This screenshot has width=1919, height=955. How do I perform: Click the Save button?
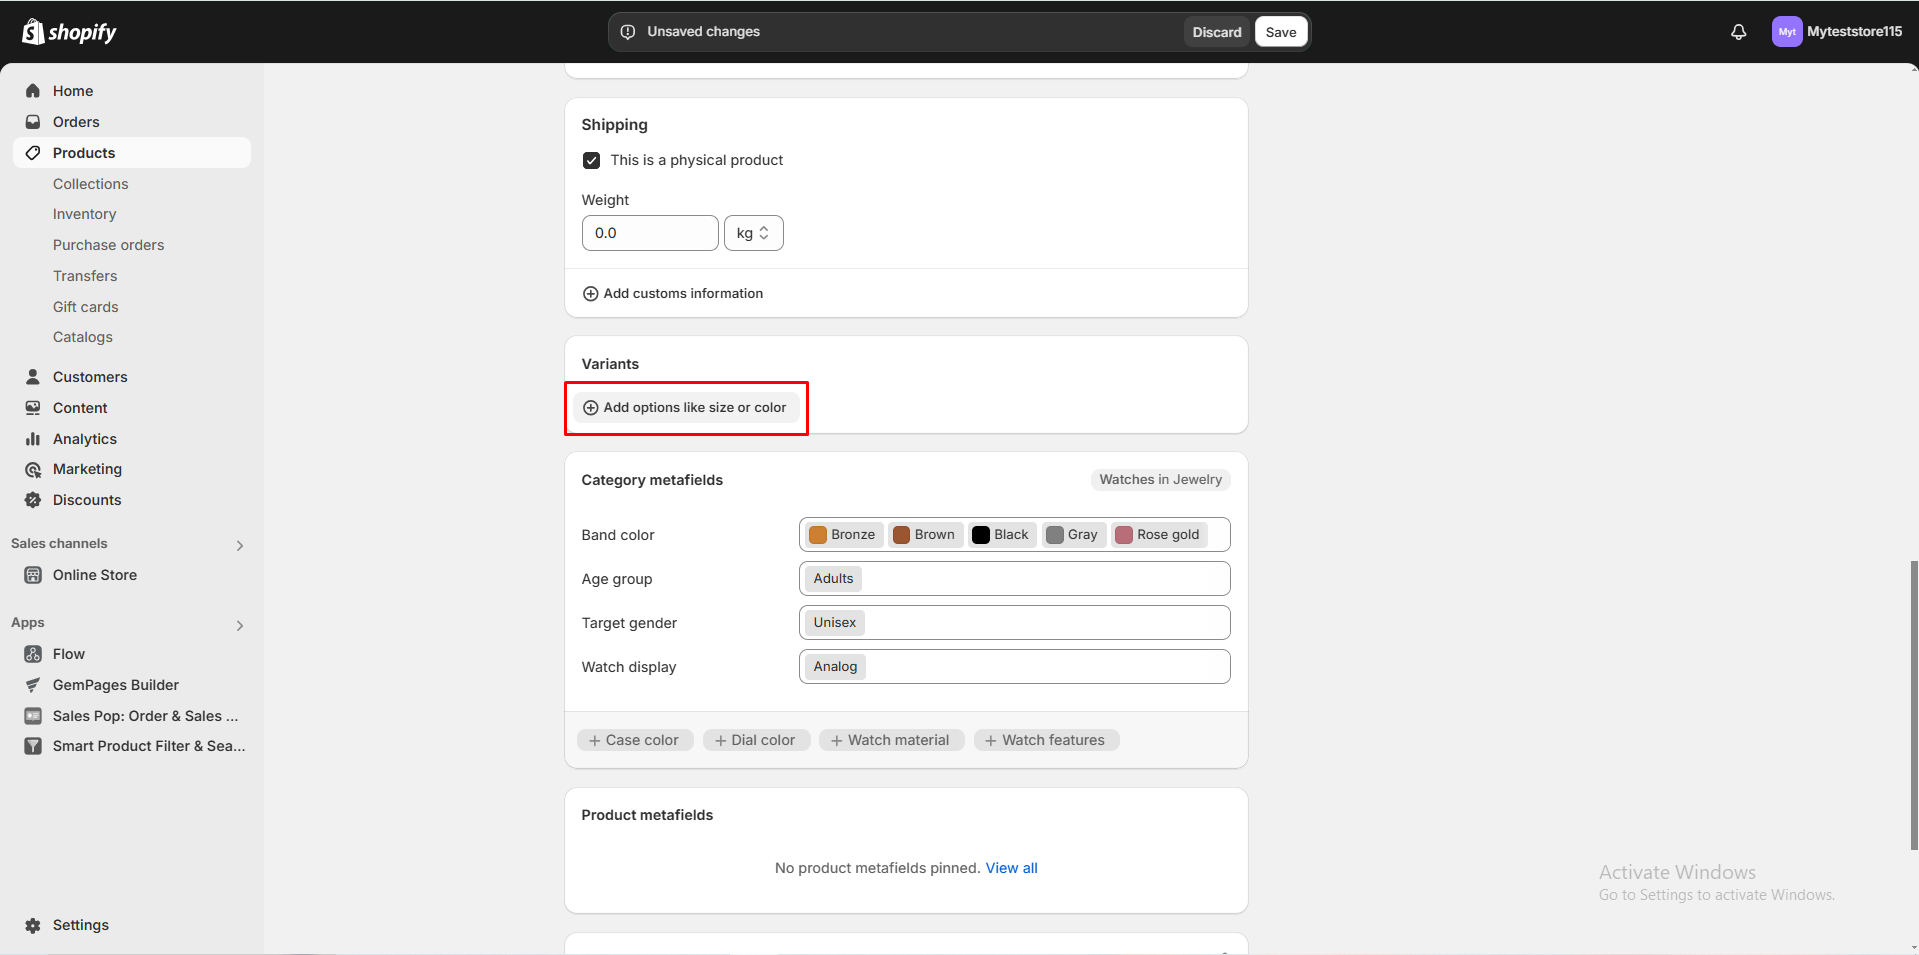coord(1280,32)
